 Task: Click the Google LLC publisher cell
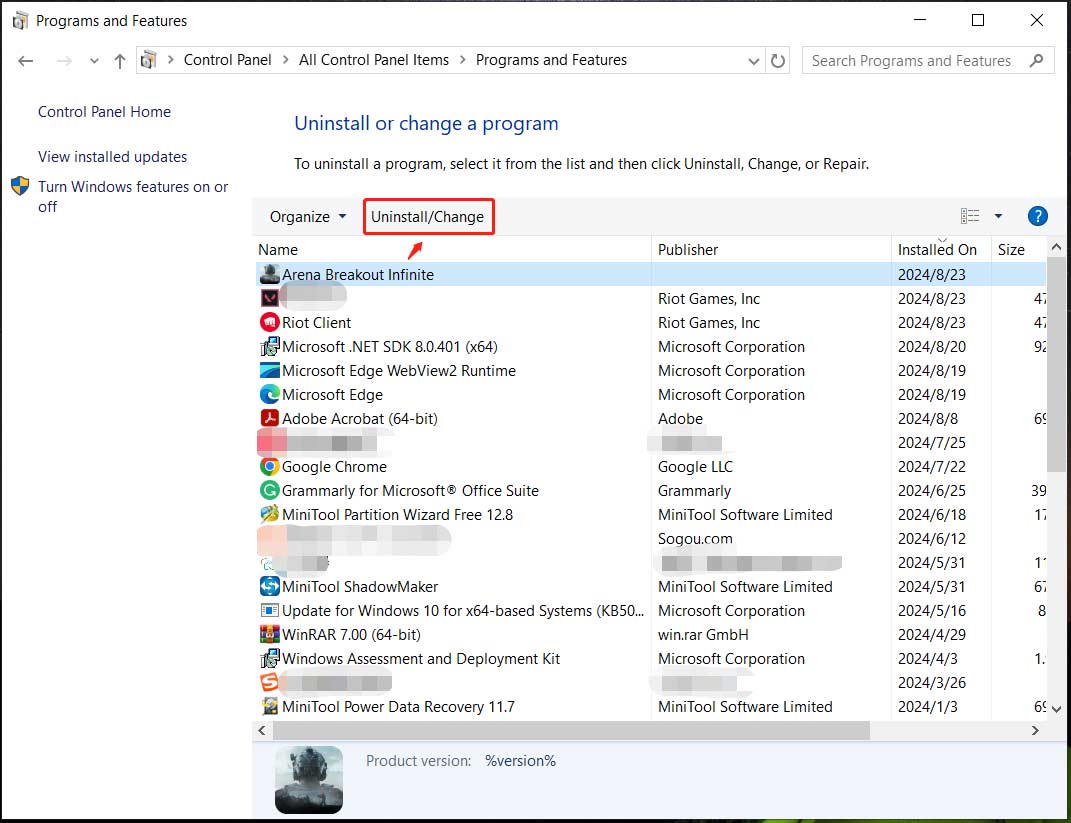pyautogui.click(x=695, y=466)
